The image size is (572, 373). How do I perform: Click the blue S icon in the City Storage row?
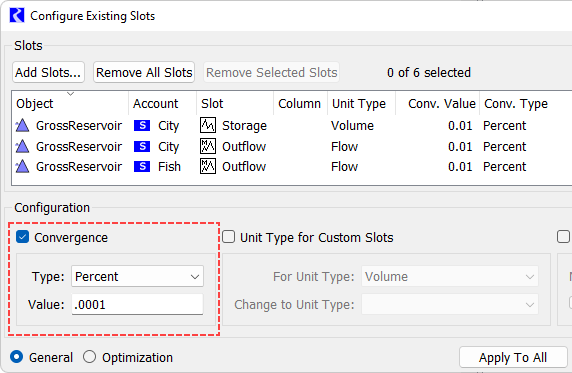(142, 126)
